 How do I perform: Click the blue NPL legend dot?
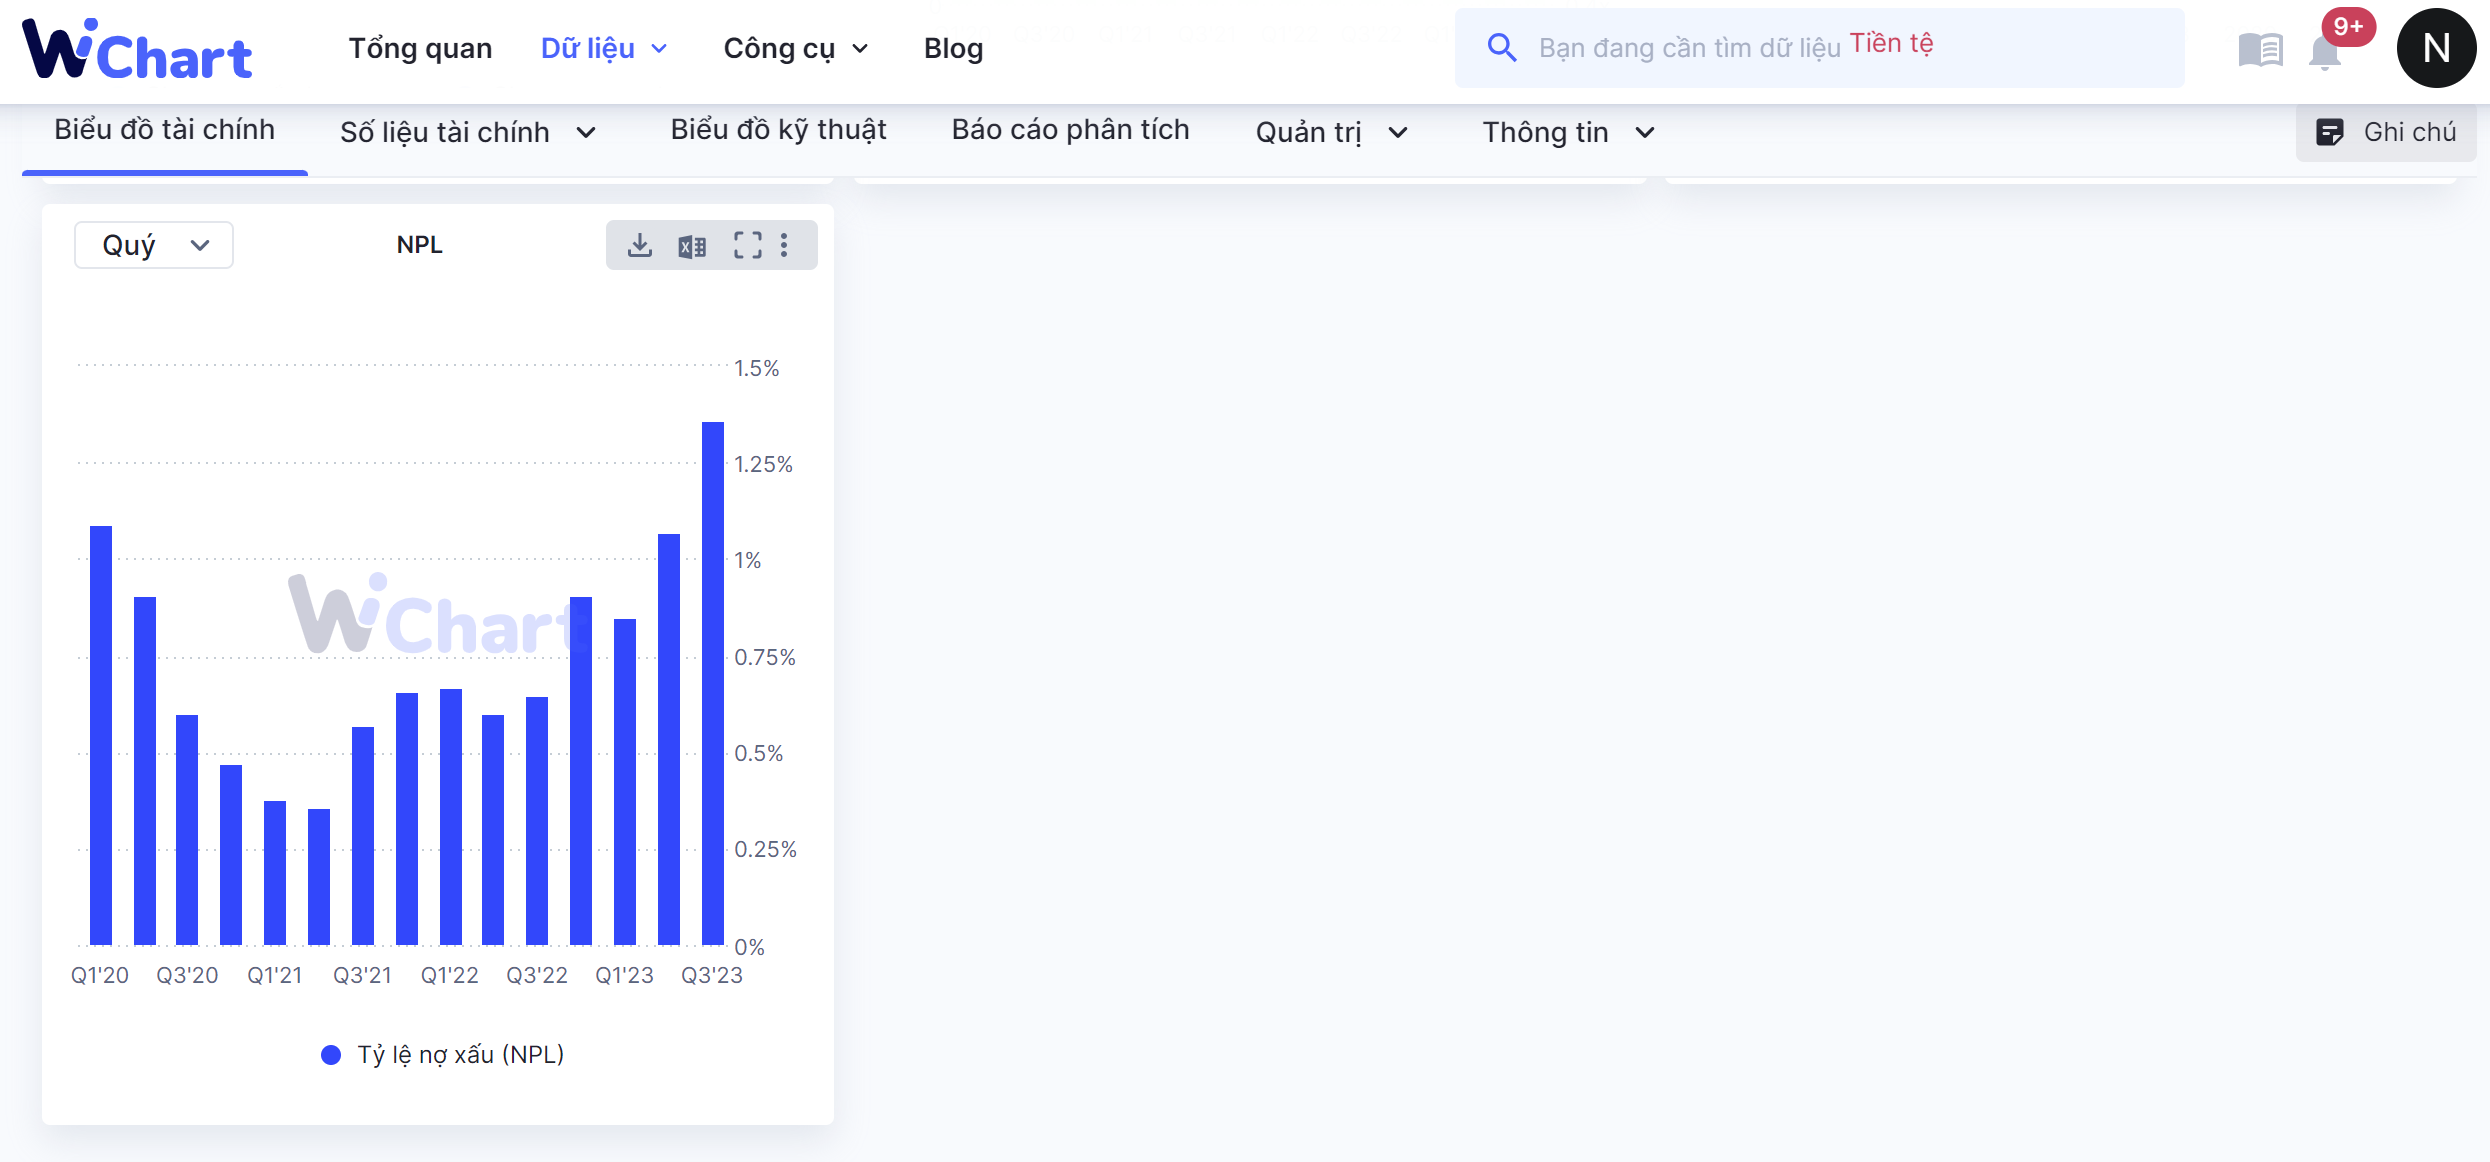pyautogui.click(x=331, y=1055)
